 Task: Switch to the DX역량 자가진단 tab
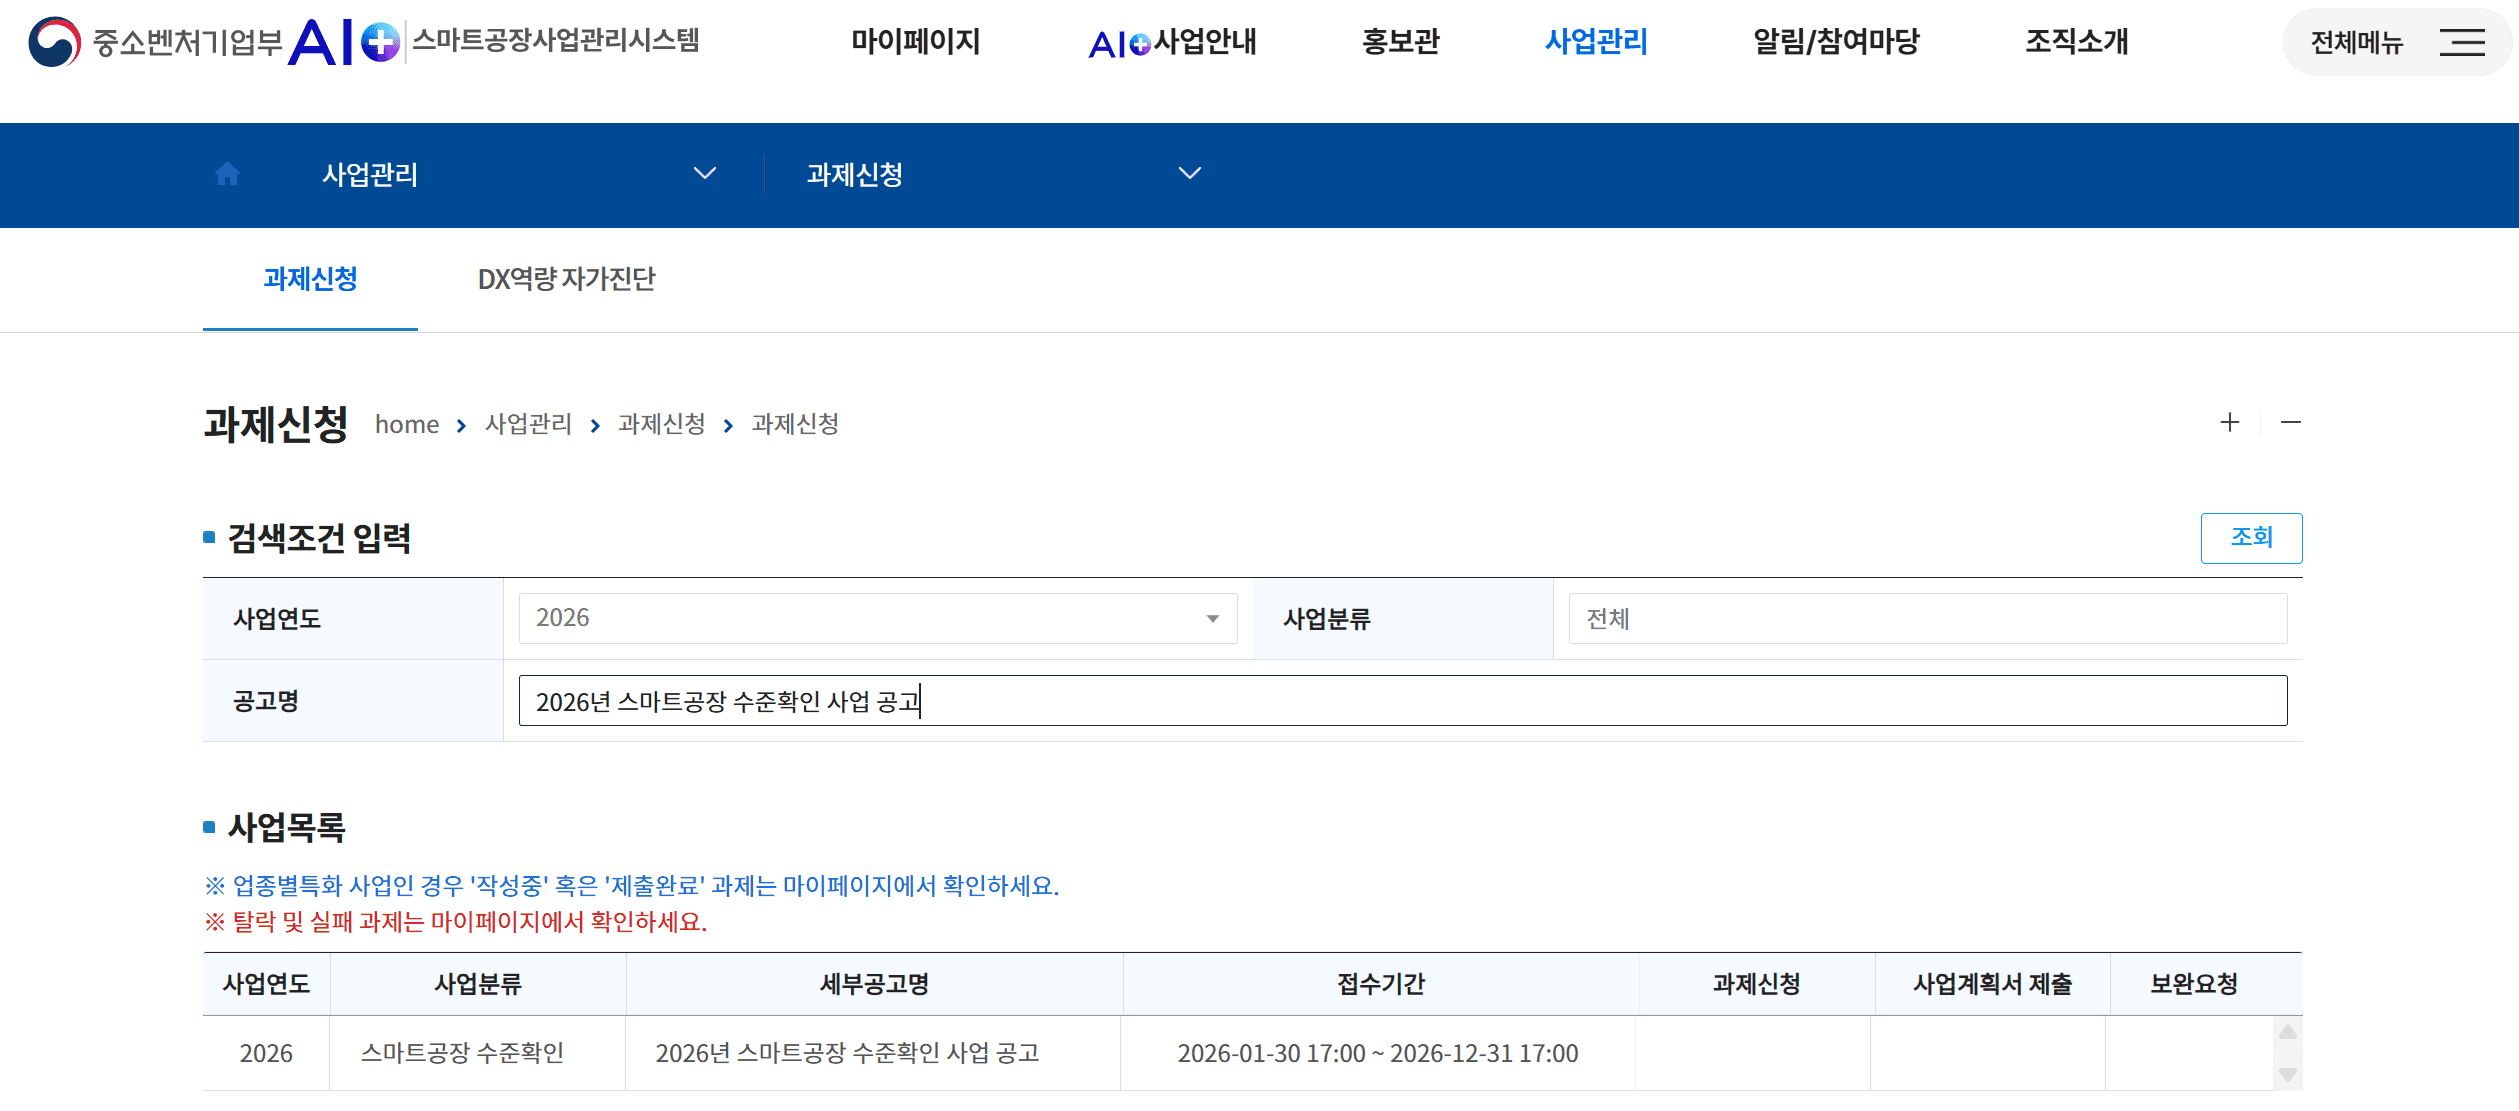tap(566, 279)
